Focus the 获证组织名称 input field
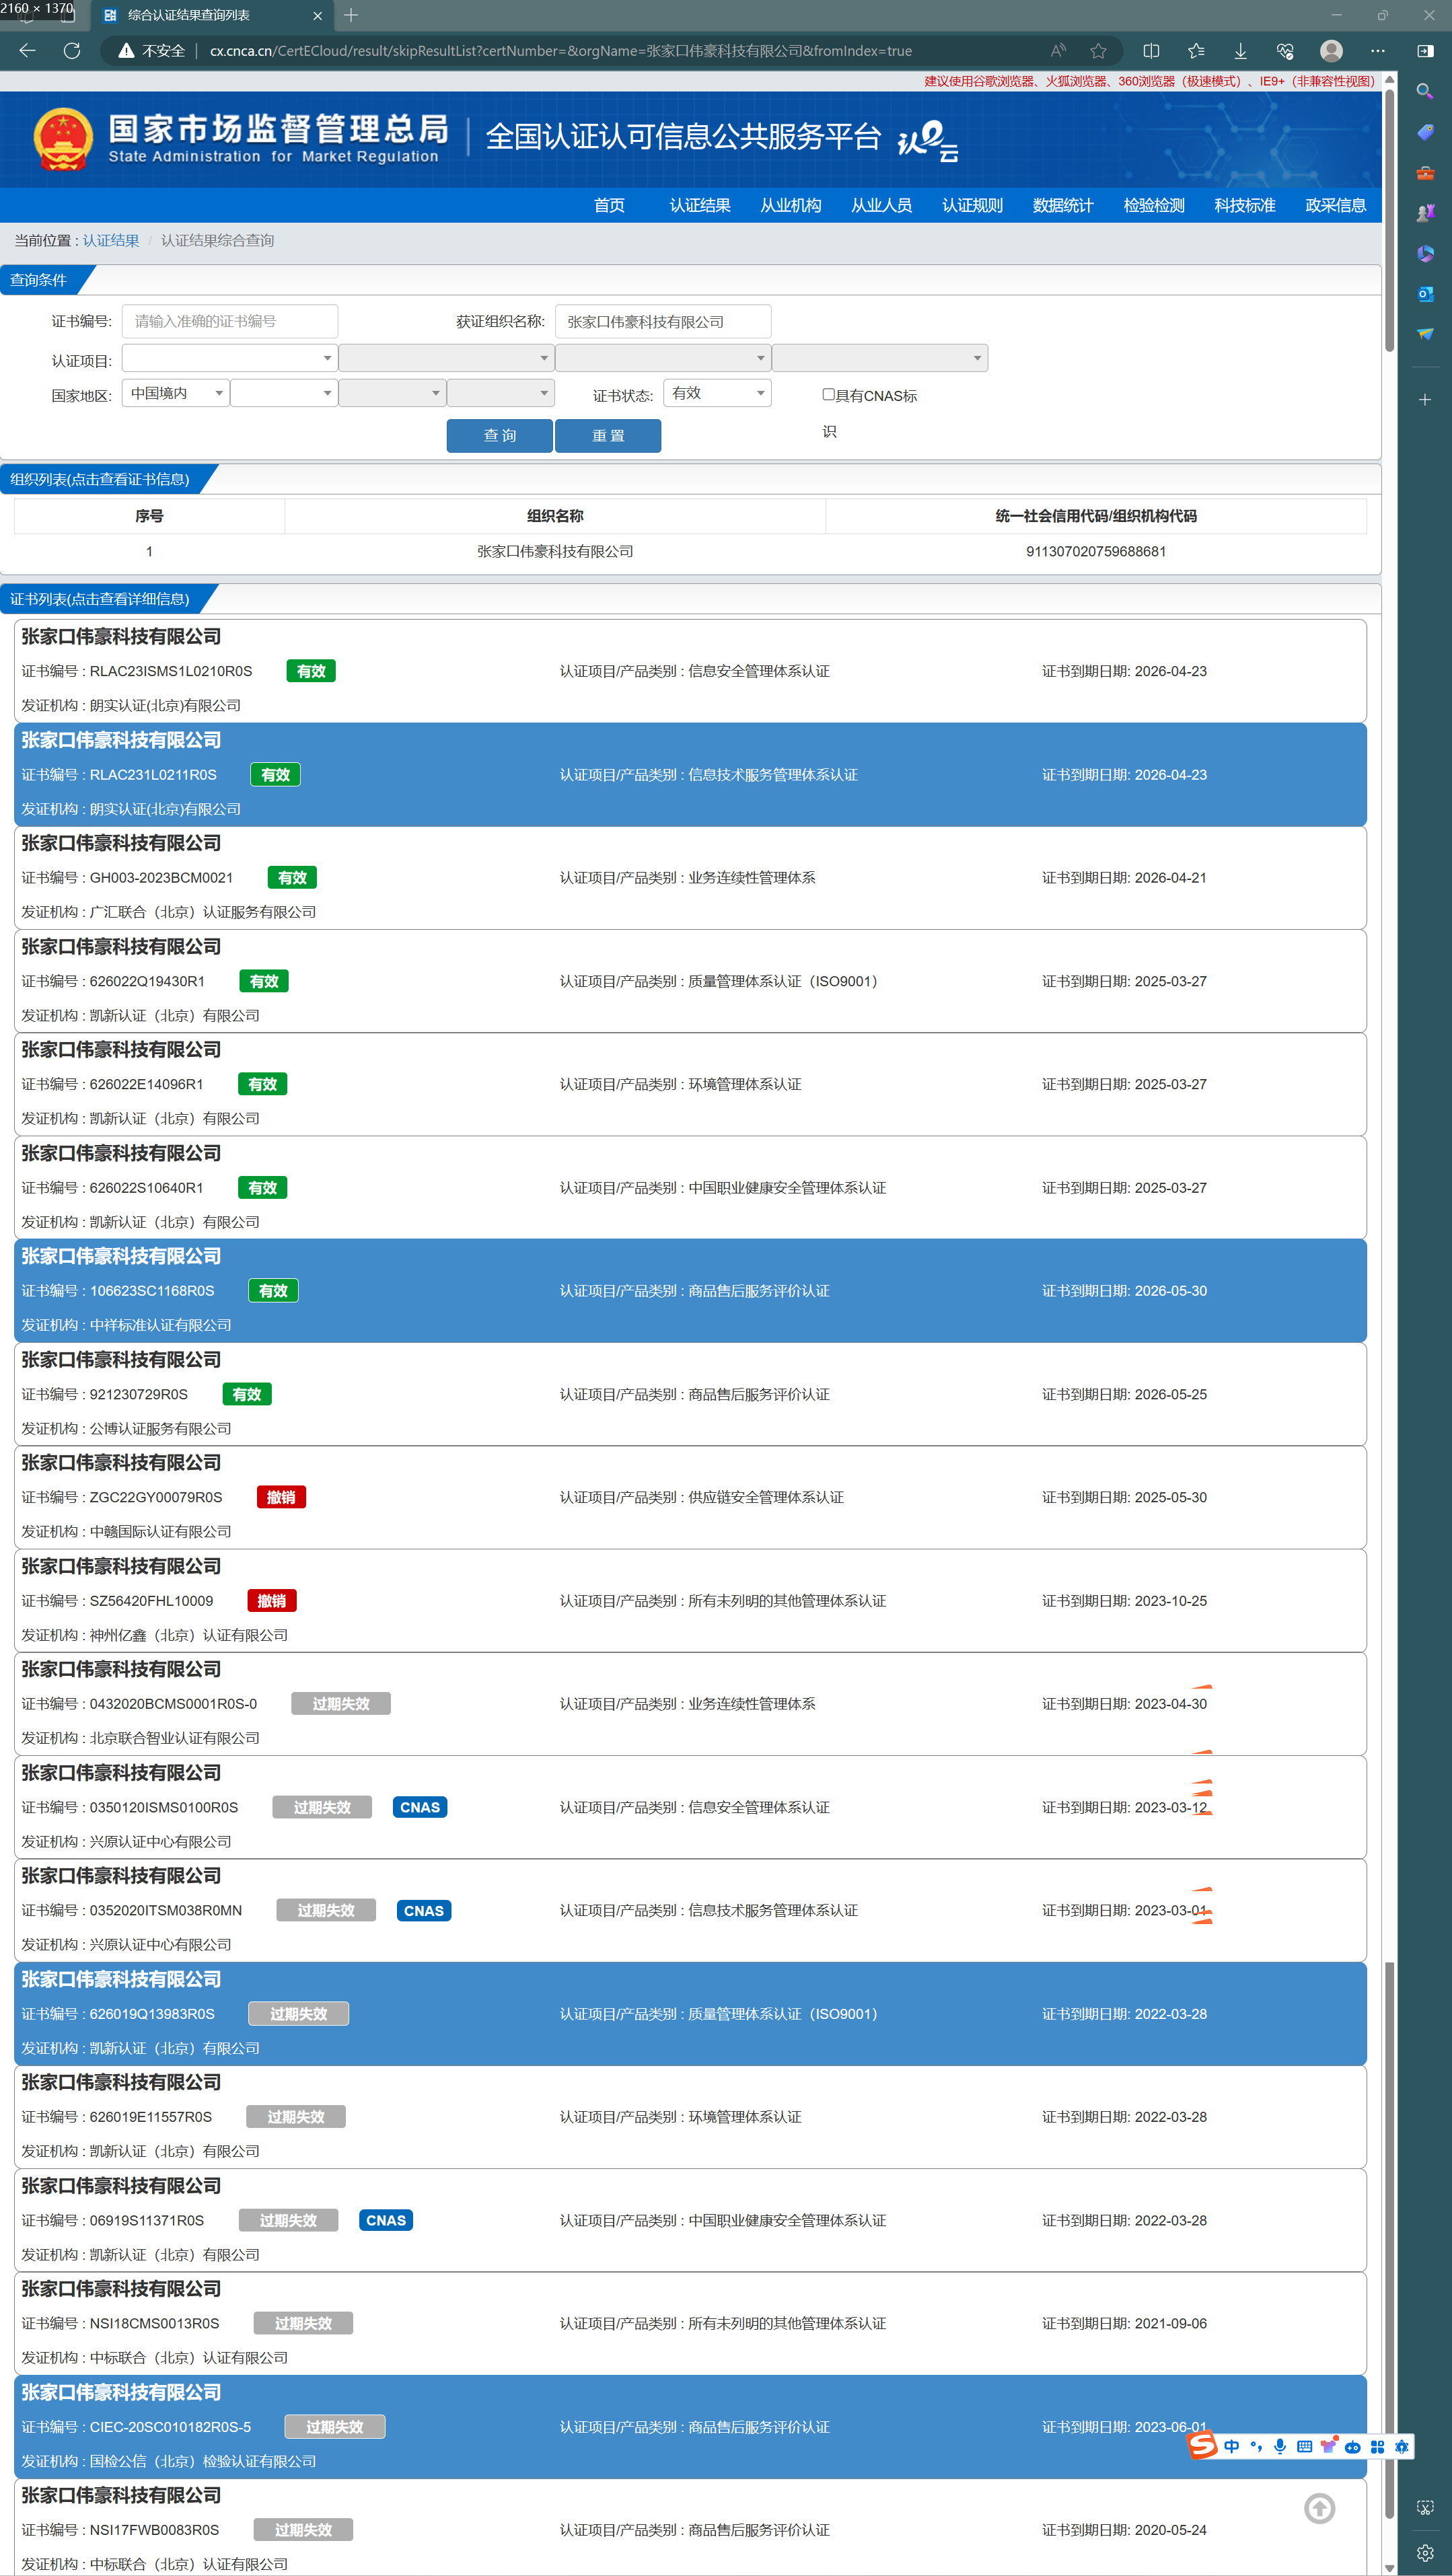The height and width of the screenshot is (2576, 1452). [x=663, y=321]
